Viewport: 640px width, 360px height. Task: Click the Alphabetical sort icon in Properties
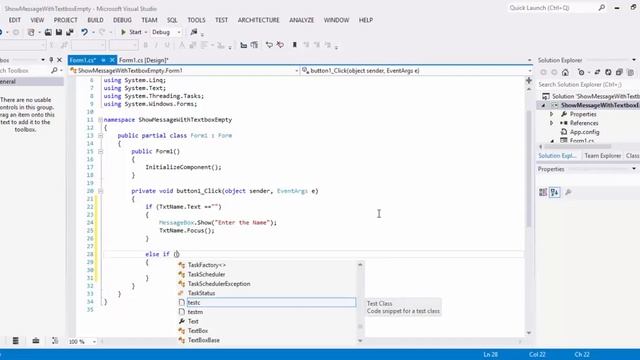[x=555, y=192]
